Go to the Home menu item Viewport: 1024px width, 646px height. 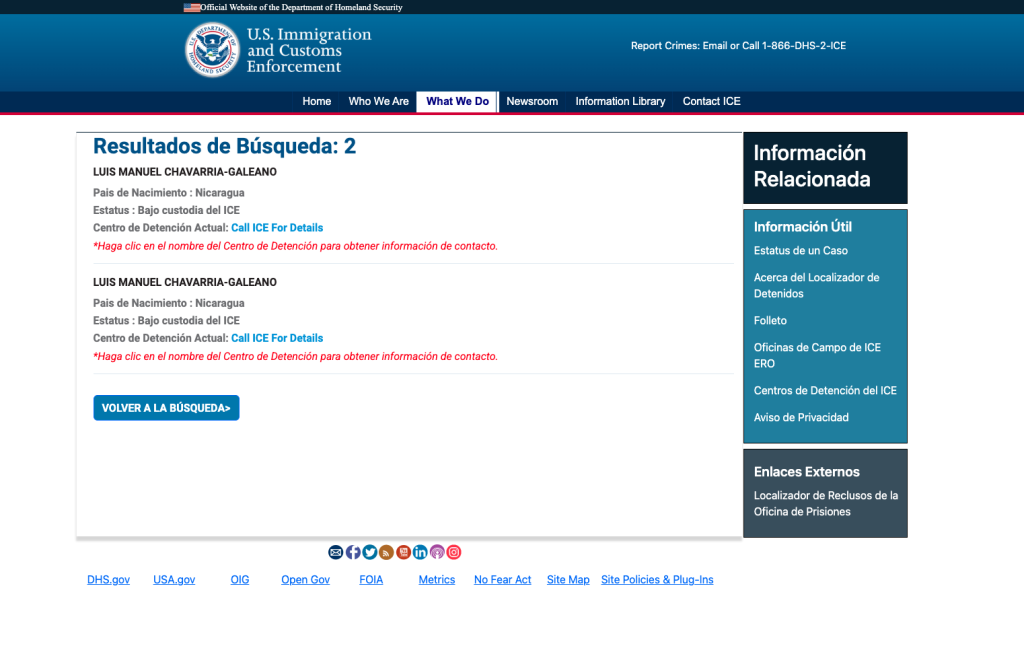(x=317, y=101)
